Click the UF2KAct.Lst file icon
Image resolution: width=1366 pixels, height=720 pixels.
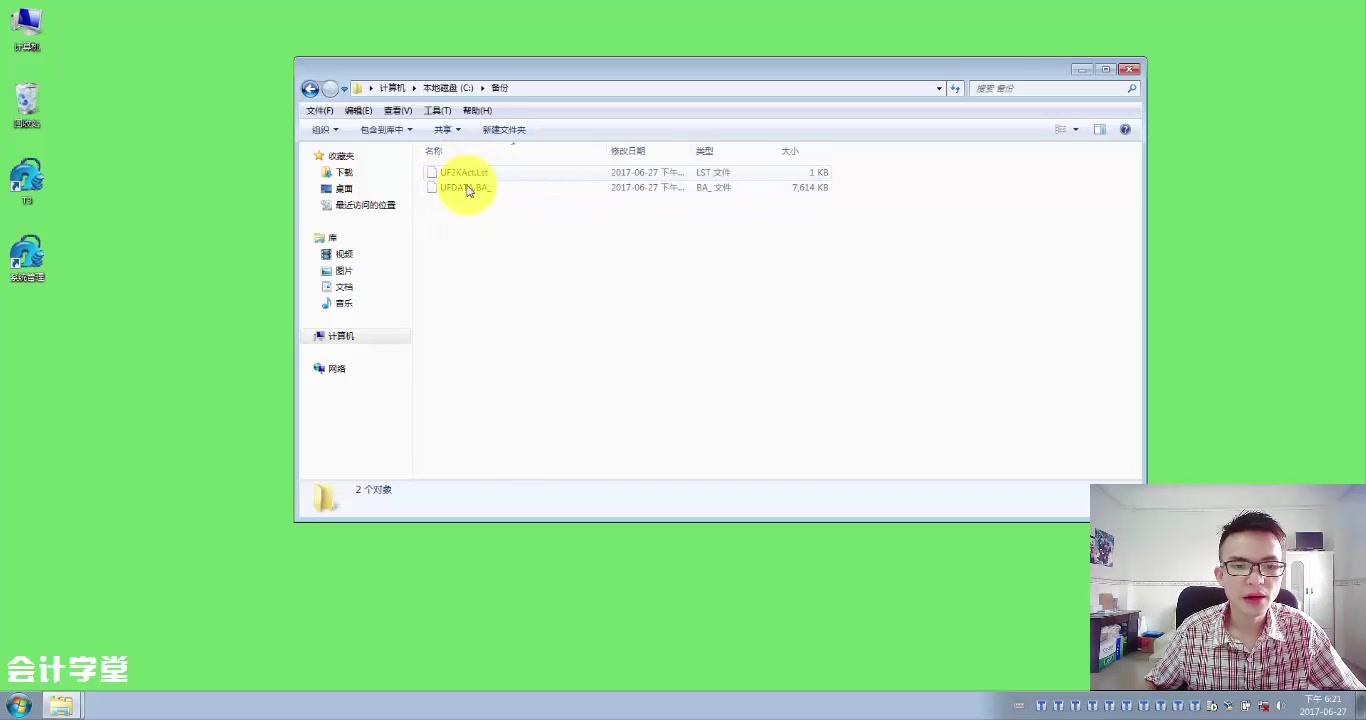[432, 173]
